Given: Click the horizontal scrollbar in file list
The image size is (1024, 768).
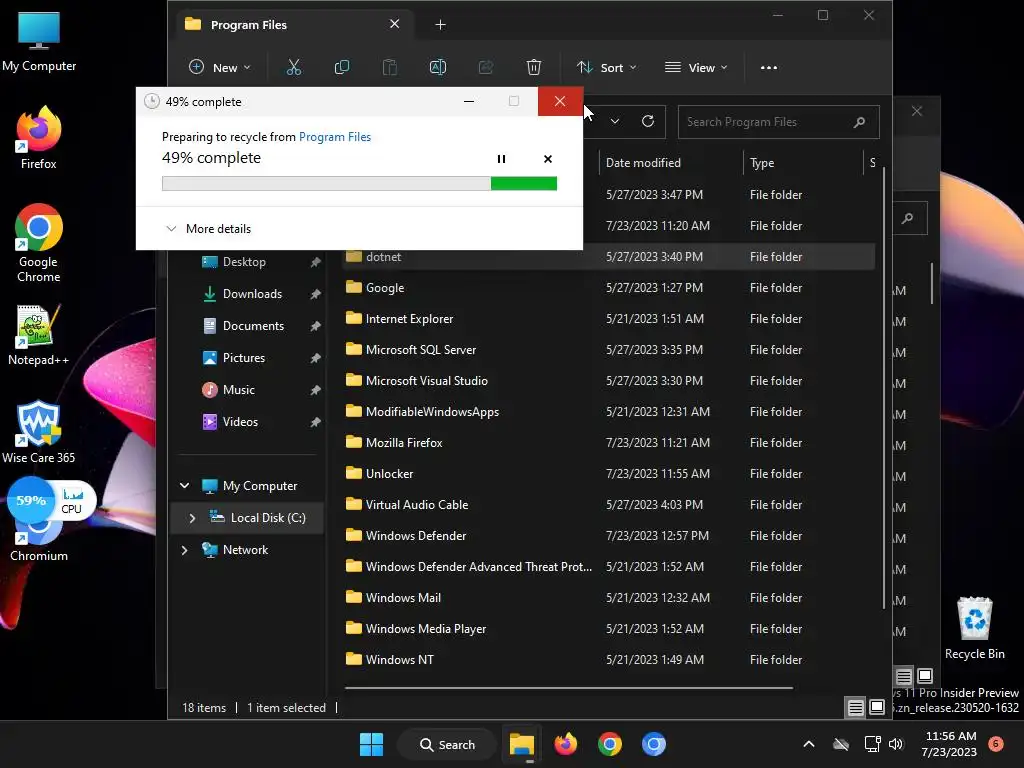Looking at the screenshot, I should click(x=569, y=688).
